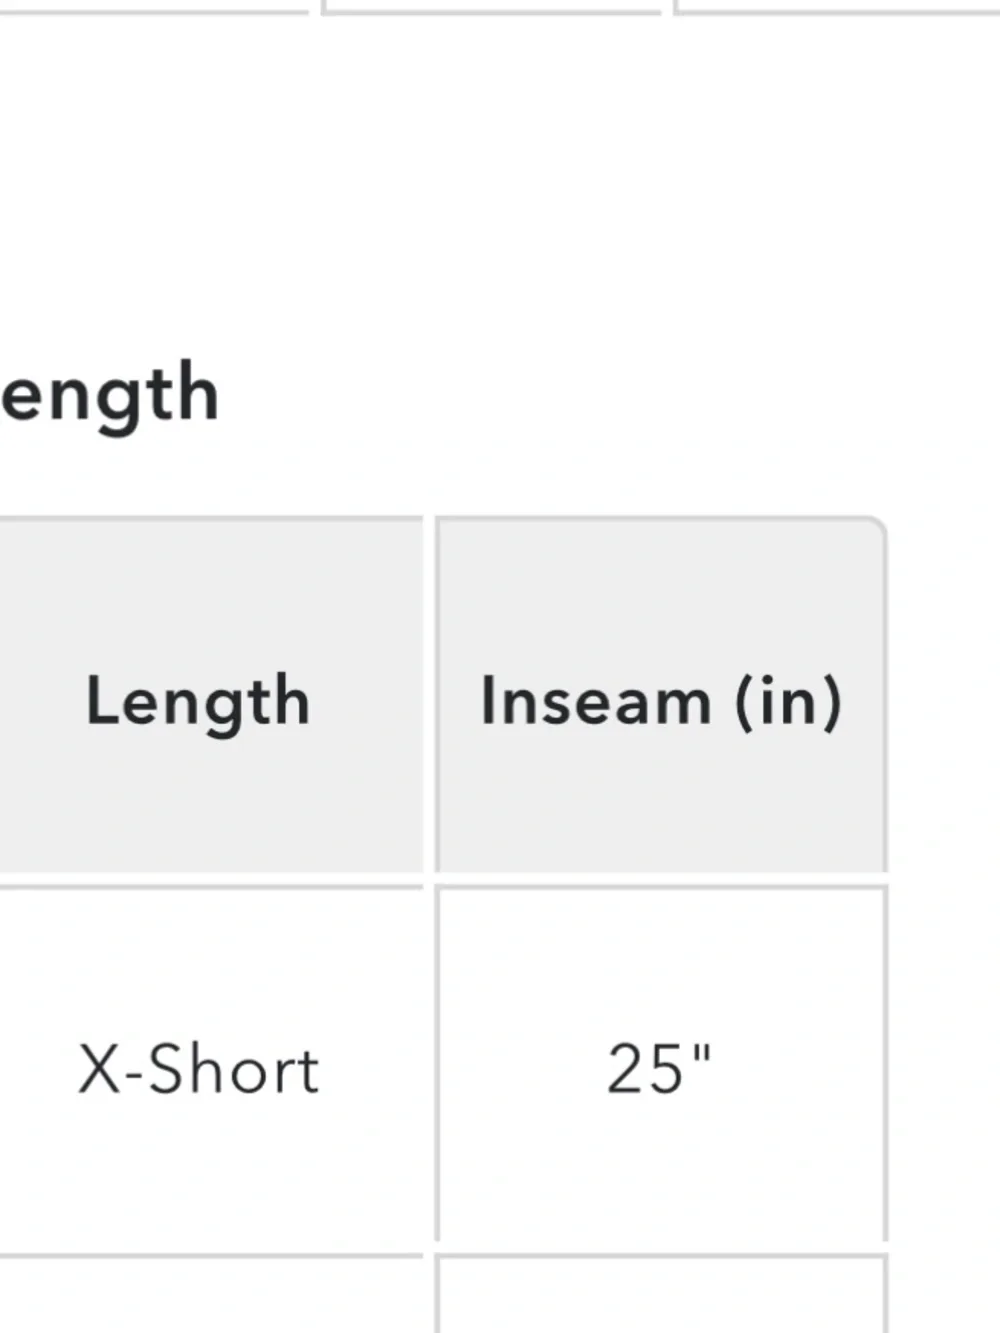The image size is (1000, 1333).
Task: Click the bold 'ength' section heading
Action: pyautogui.click(x=110, y=395)
